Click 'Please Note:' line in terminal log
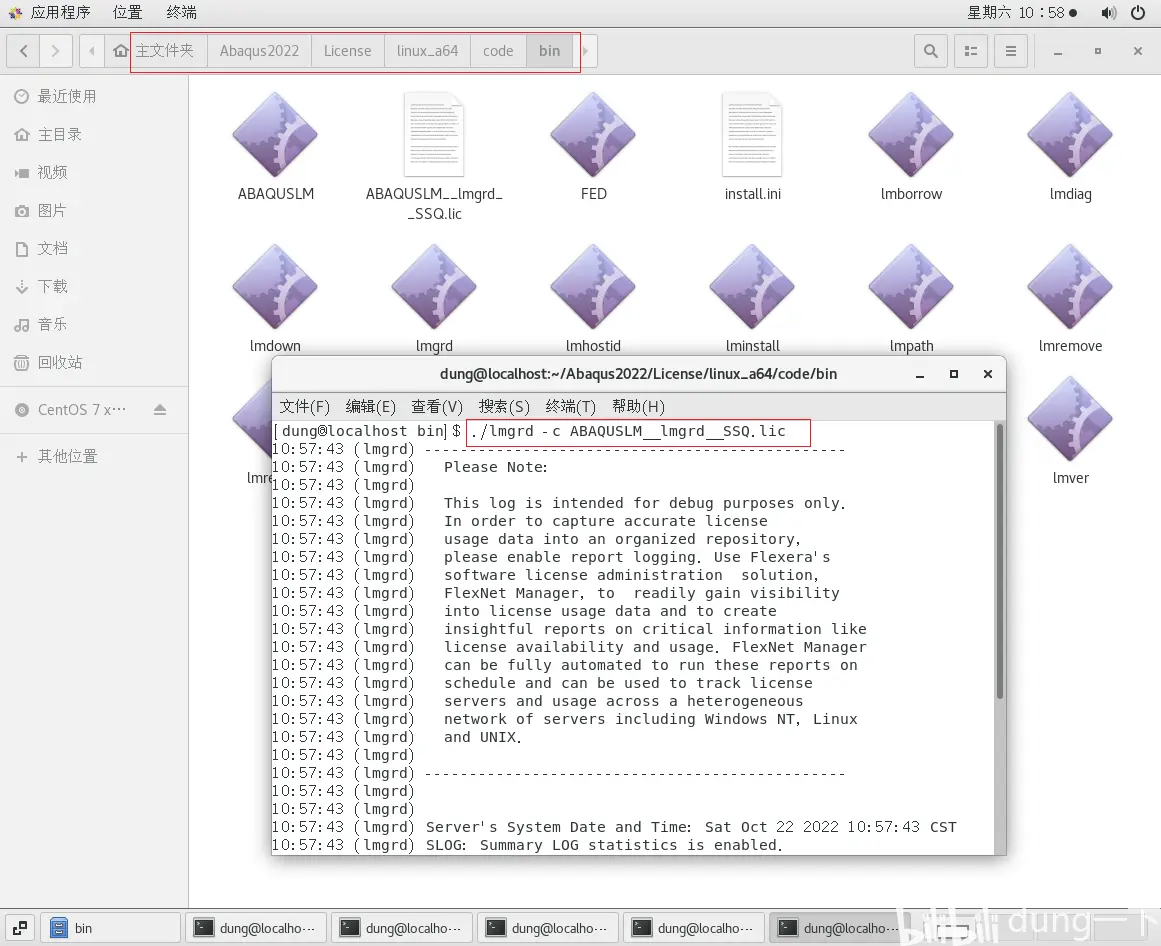Screen dimensions: 1161x946 click(x=495, y=467)
